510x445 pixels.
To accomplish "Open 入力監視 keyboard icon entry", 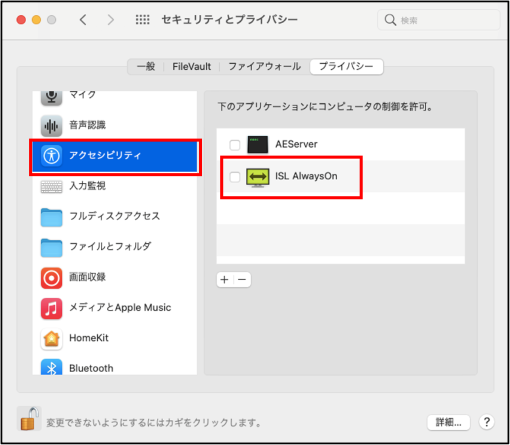I will tap(51, 186).
